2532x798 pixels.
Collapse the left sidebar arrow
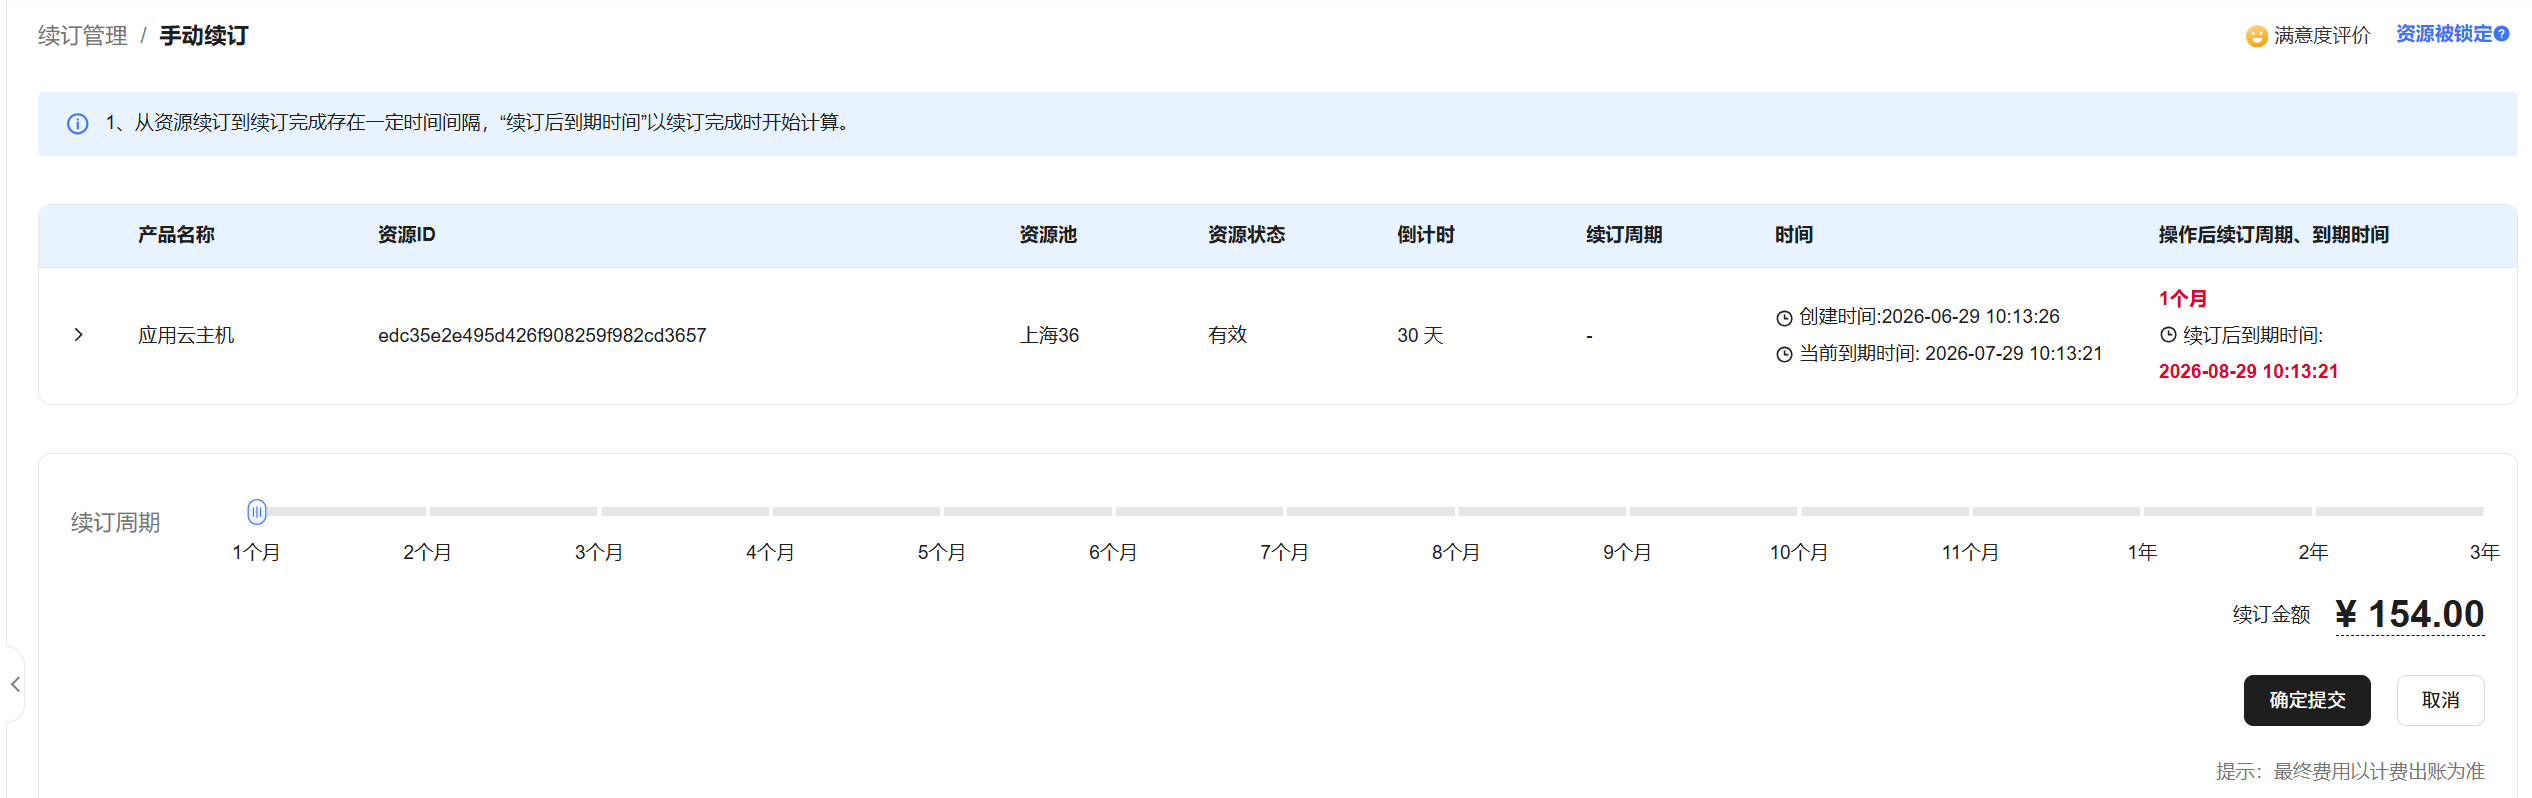click(15, 684)
